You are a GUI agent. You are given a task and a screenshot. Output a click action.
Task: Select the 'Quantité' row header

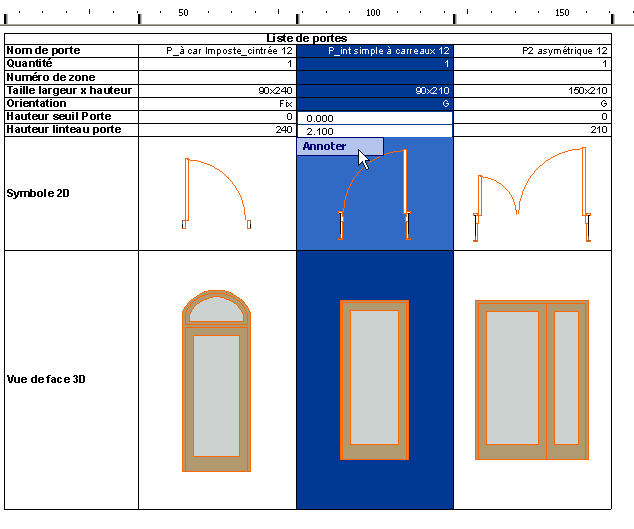tap(72, 63)
